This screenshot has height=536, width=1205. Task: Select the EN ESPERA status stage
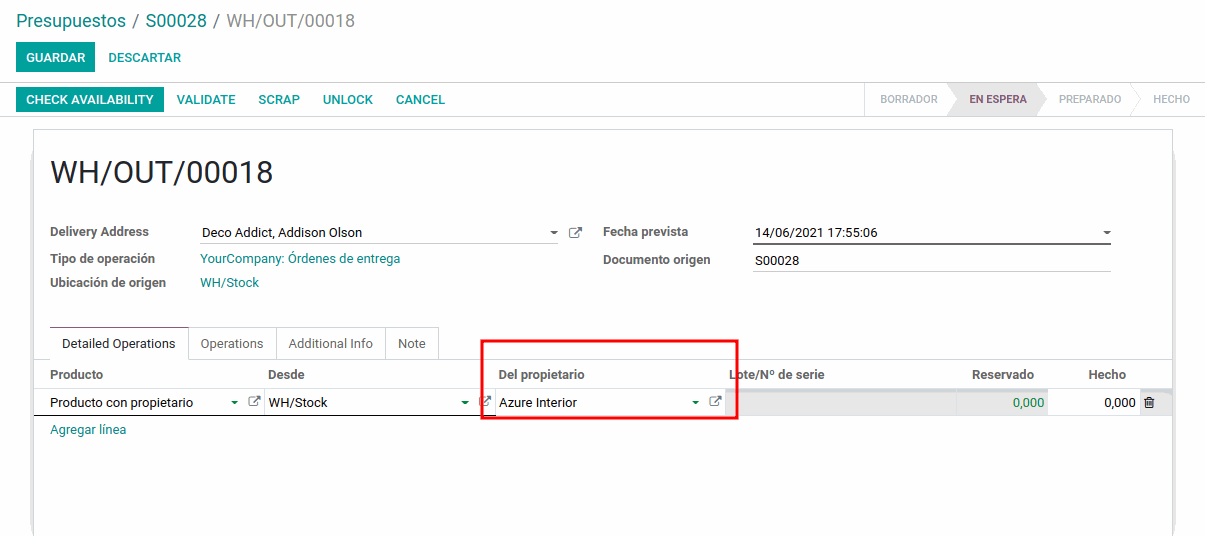pos(997,99)
